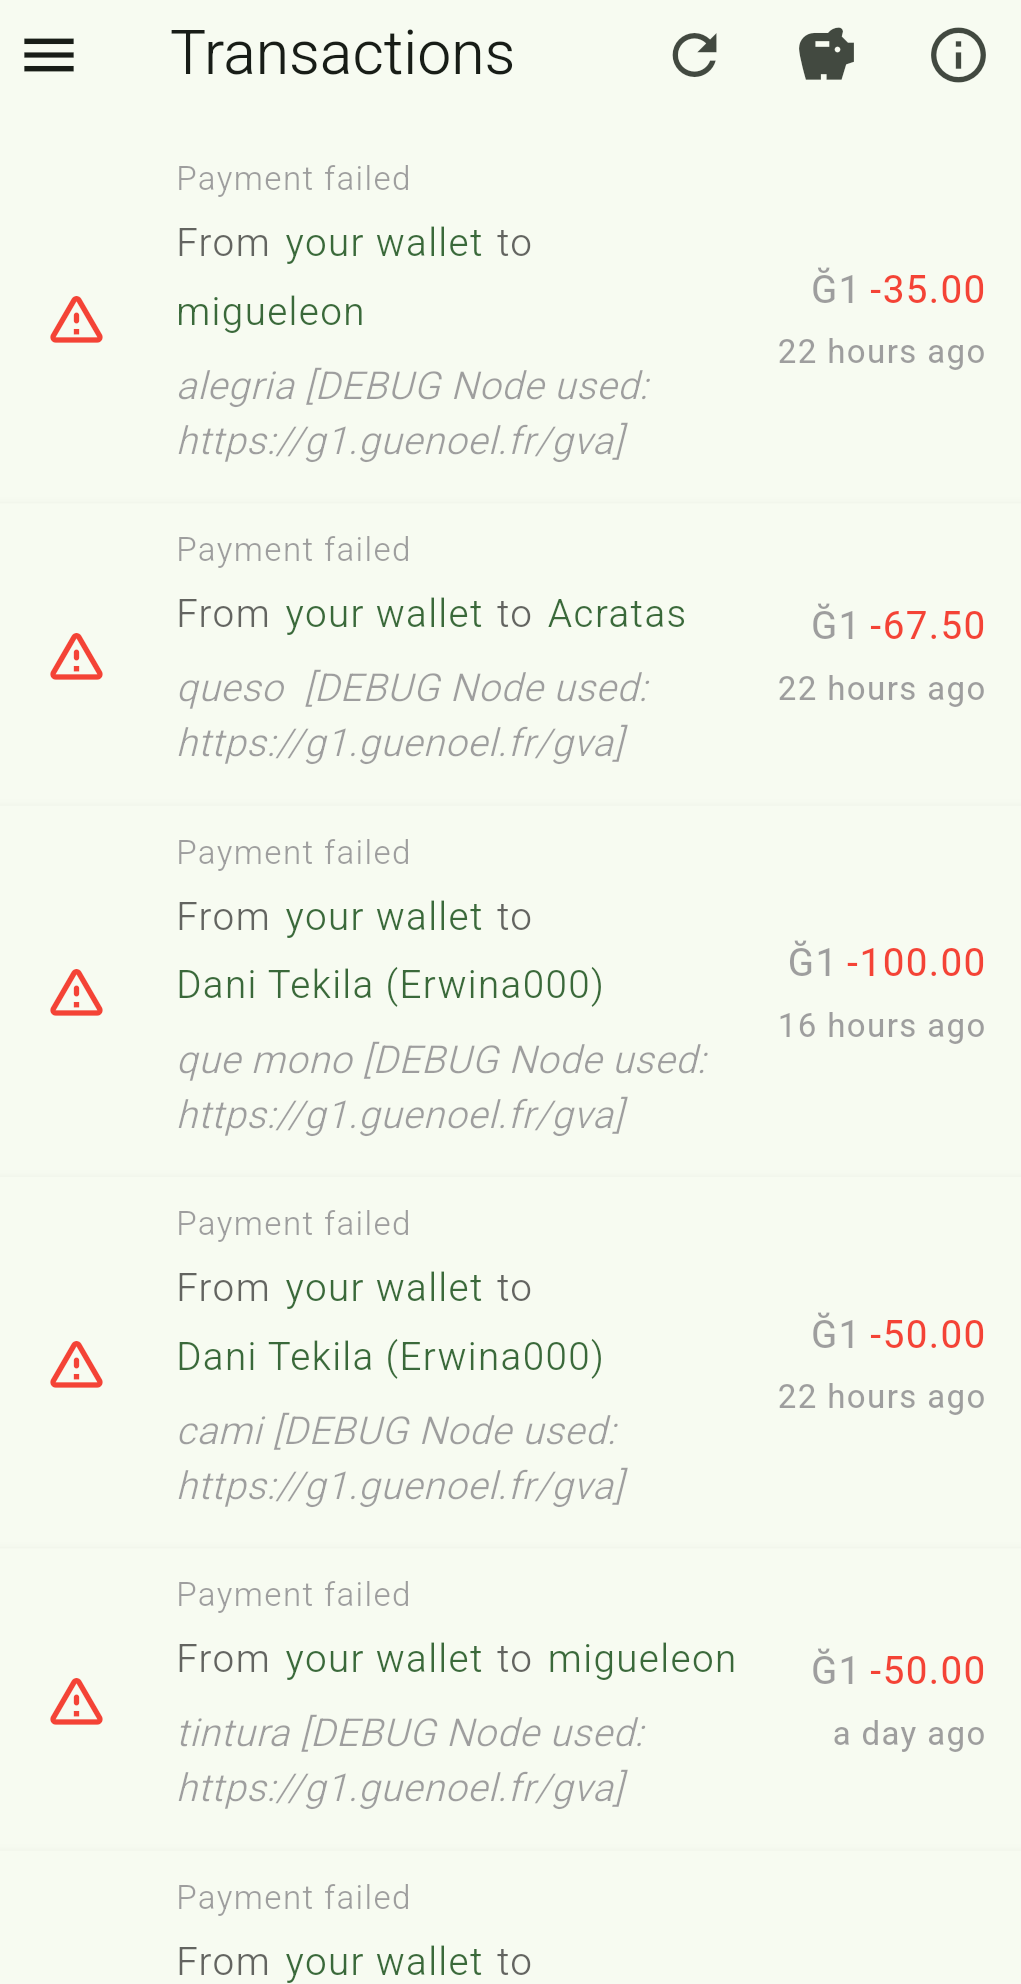Select the Ğ1 -67.50 amount
This screenshot has width=1021, height=1984.
[898, 626]
